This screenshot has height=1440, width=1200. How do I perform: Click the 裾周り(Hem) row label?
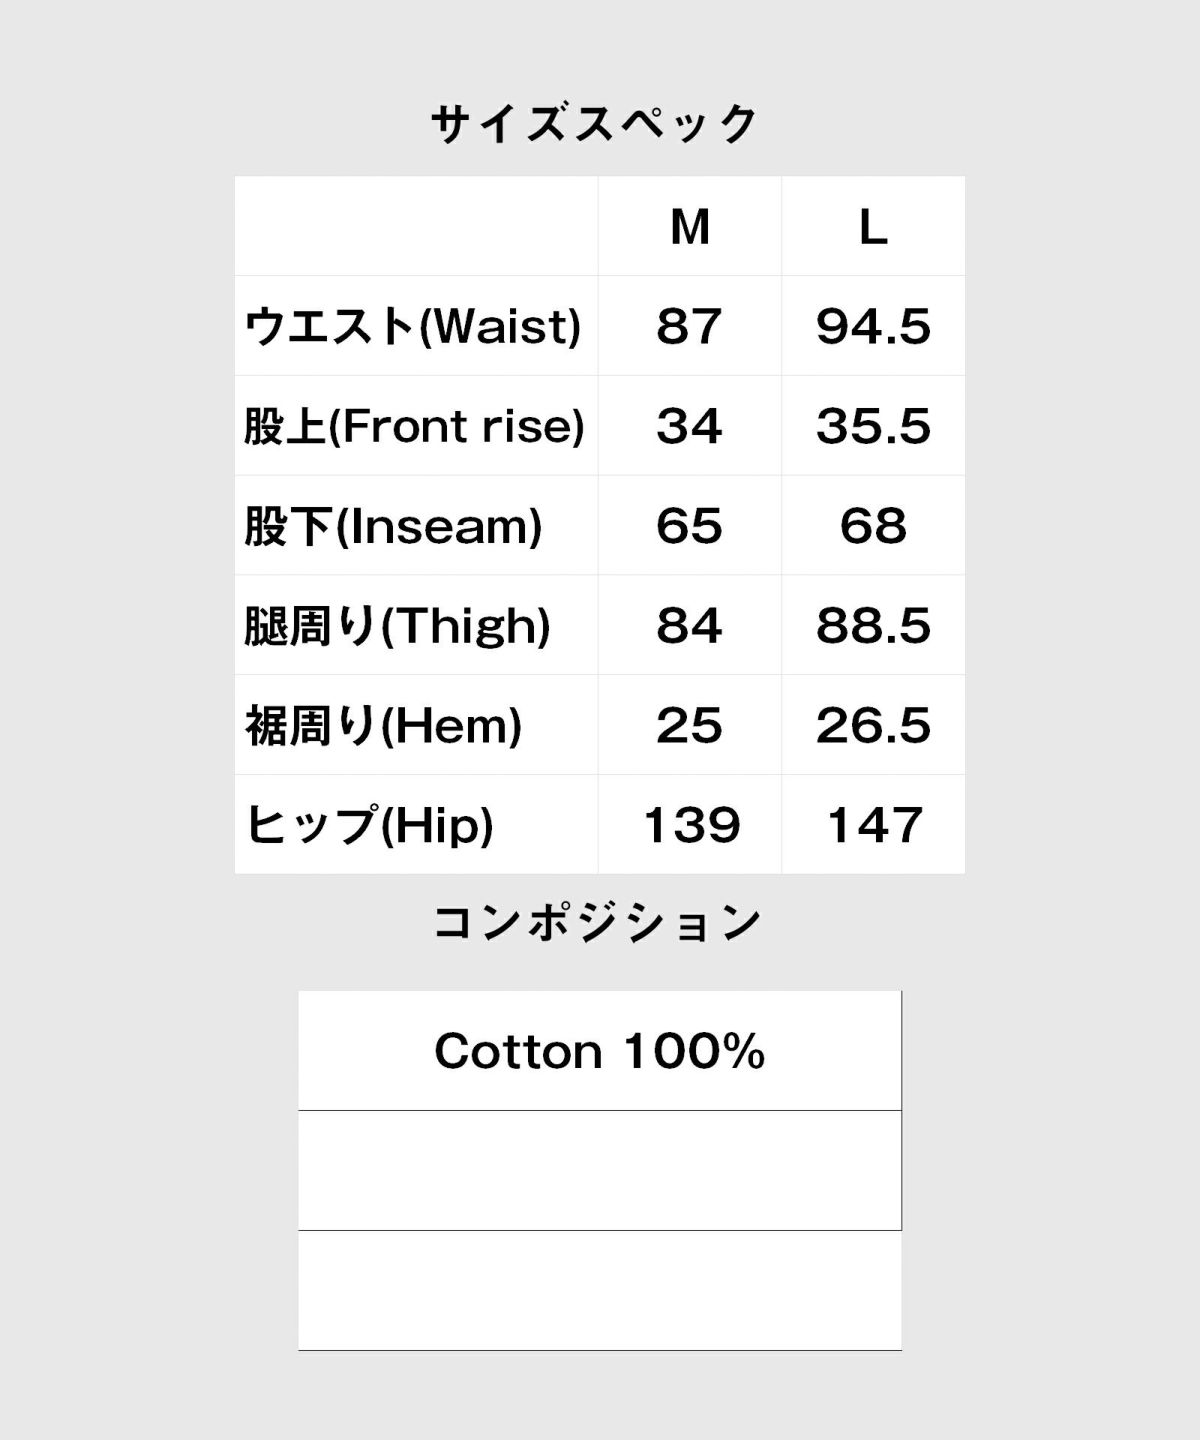(383, 726)
